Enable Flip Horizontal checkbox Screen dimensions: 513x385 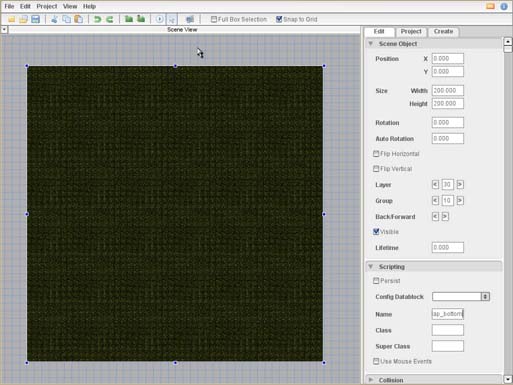click(x=376, y=154)
